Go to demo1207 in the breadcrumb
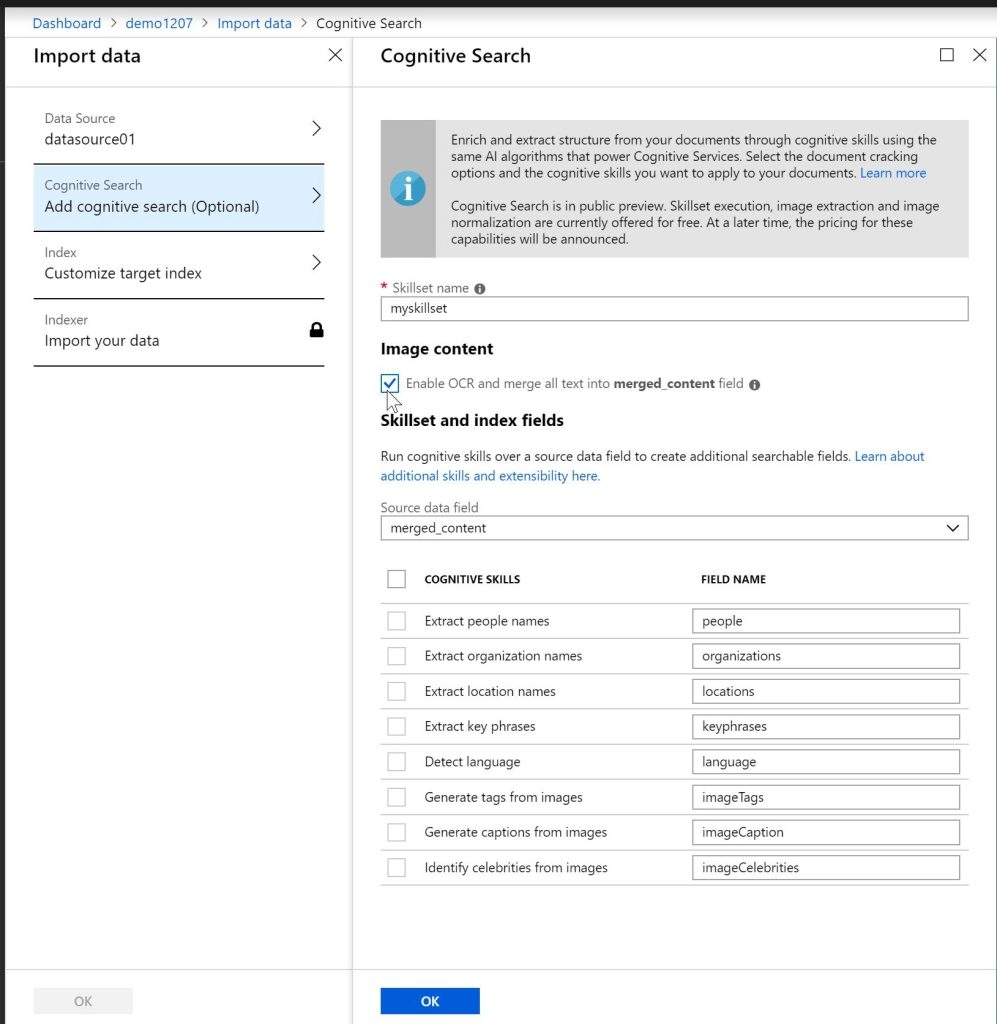Viewport: 997px width, 1024px height. (x=159, y=23)
